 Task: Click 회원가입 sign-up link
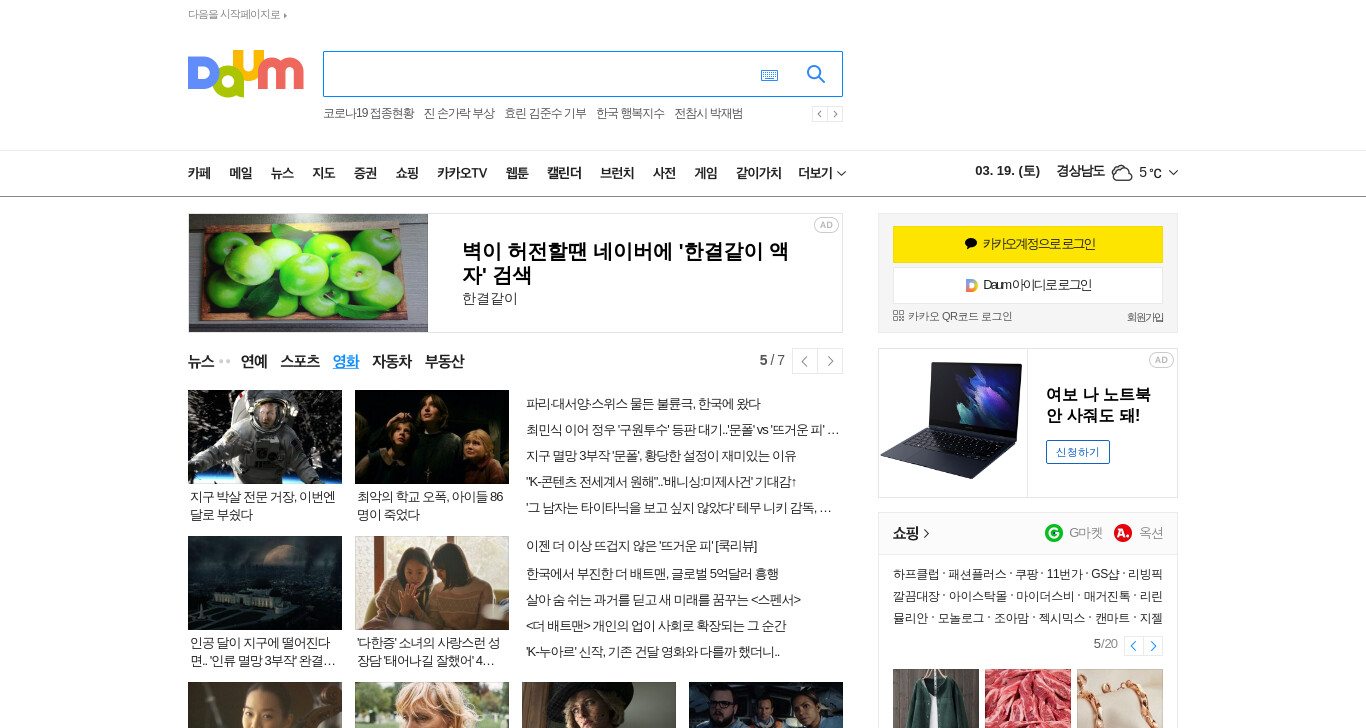1145,317
